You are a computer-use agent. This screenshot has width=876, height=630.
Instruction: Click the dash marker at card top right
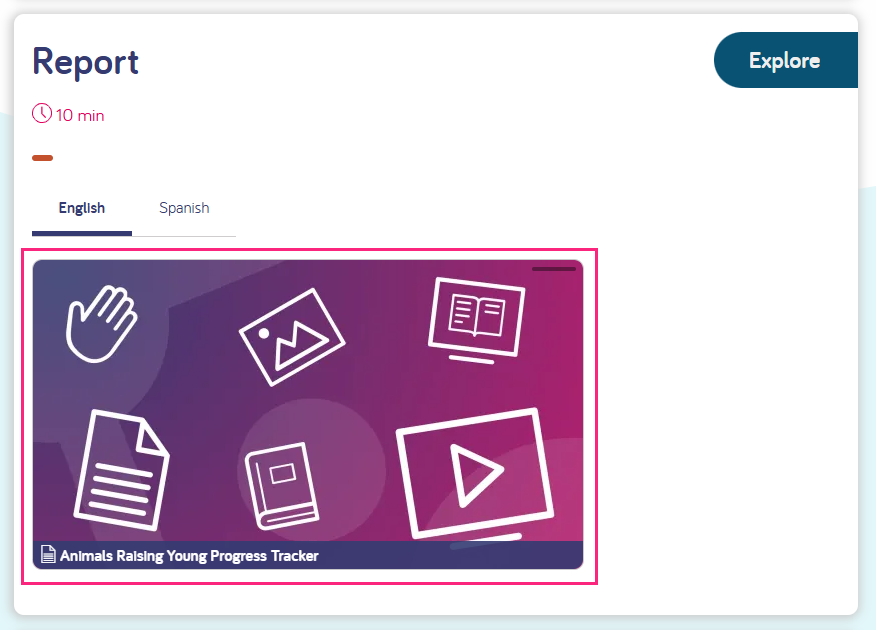[x=553, y=269]
